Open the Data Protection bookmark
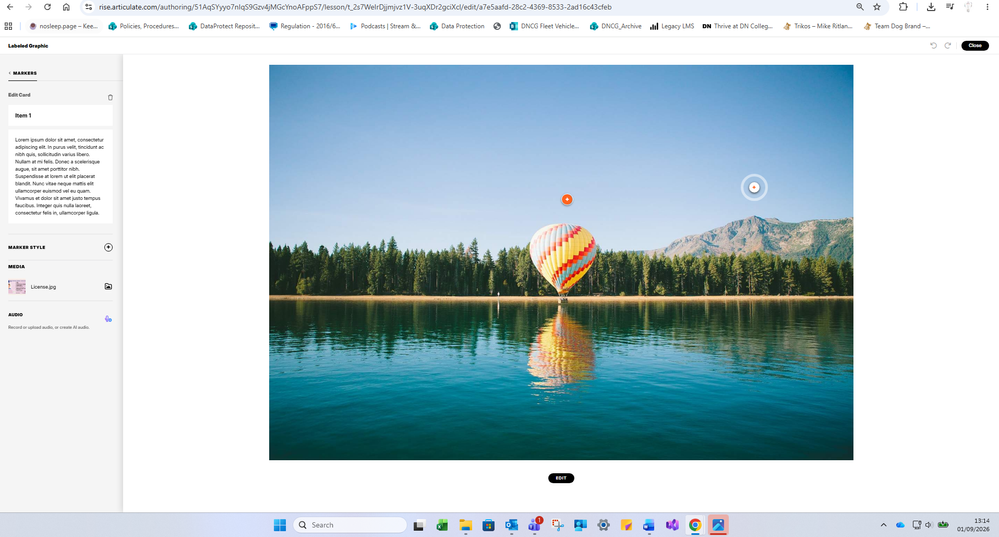Image resolution: width=999 pixels, height=537 pixels. (x=457, y=26)
